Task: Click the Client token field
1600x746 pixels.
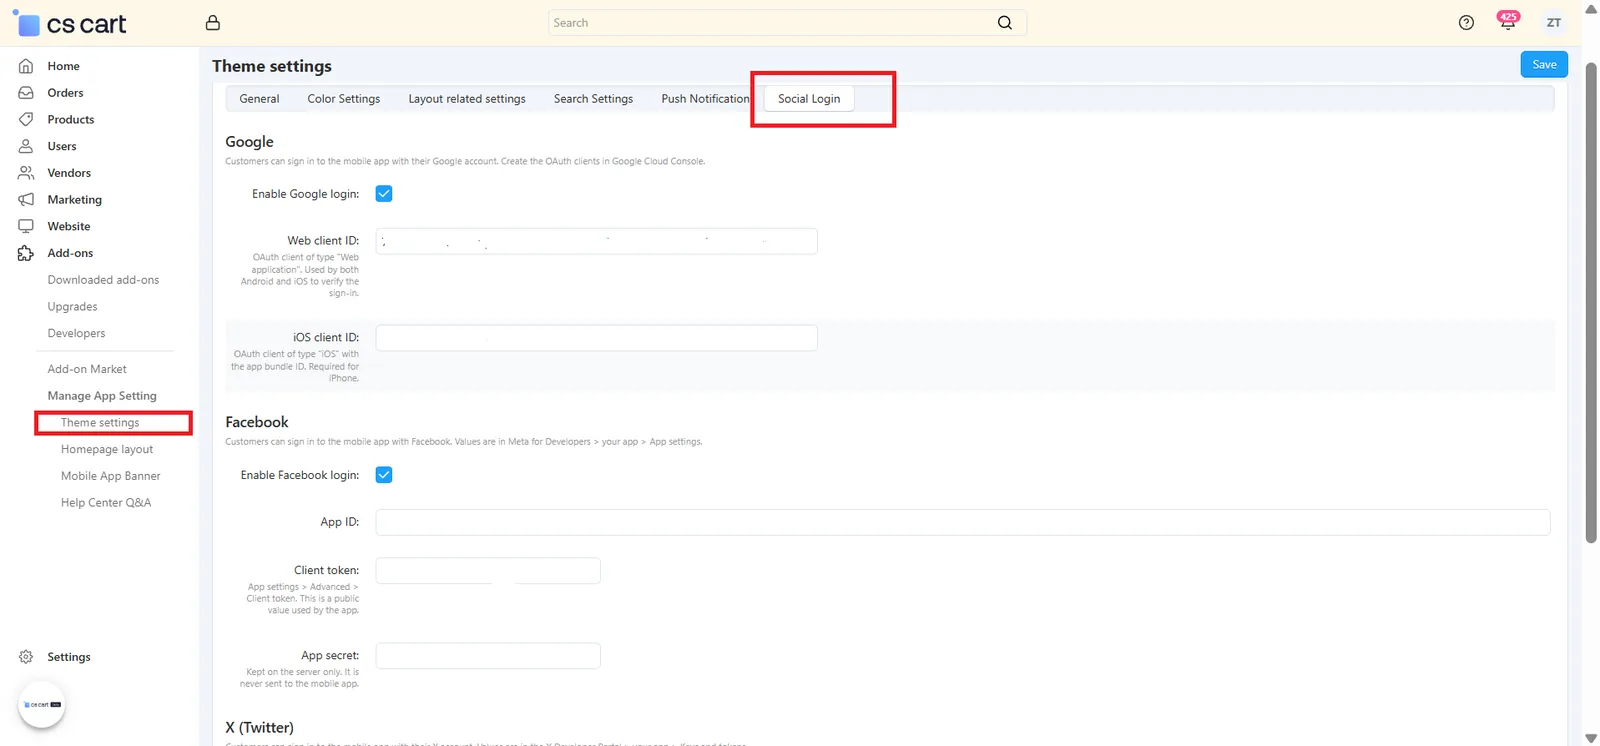Action: coord(488,570)
